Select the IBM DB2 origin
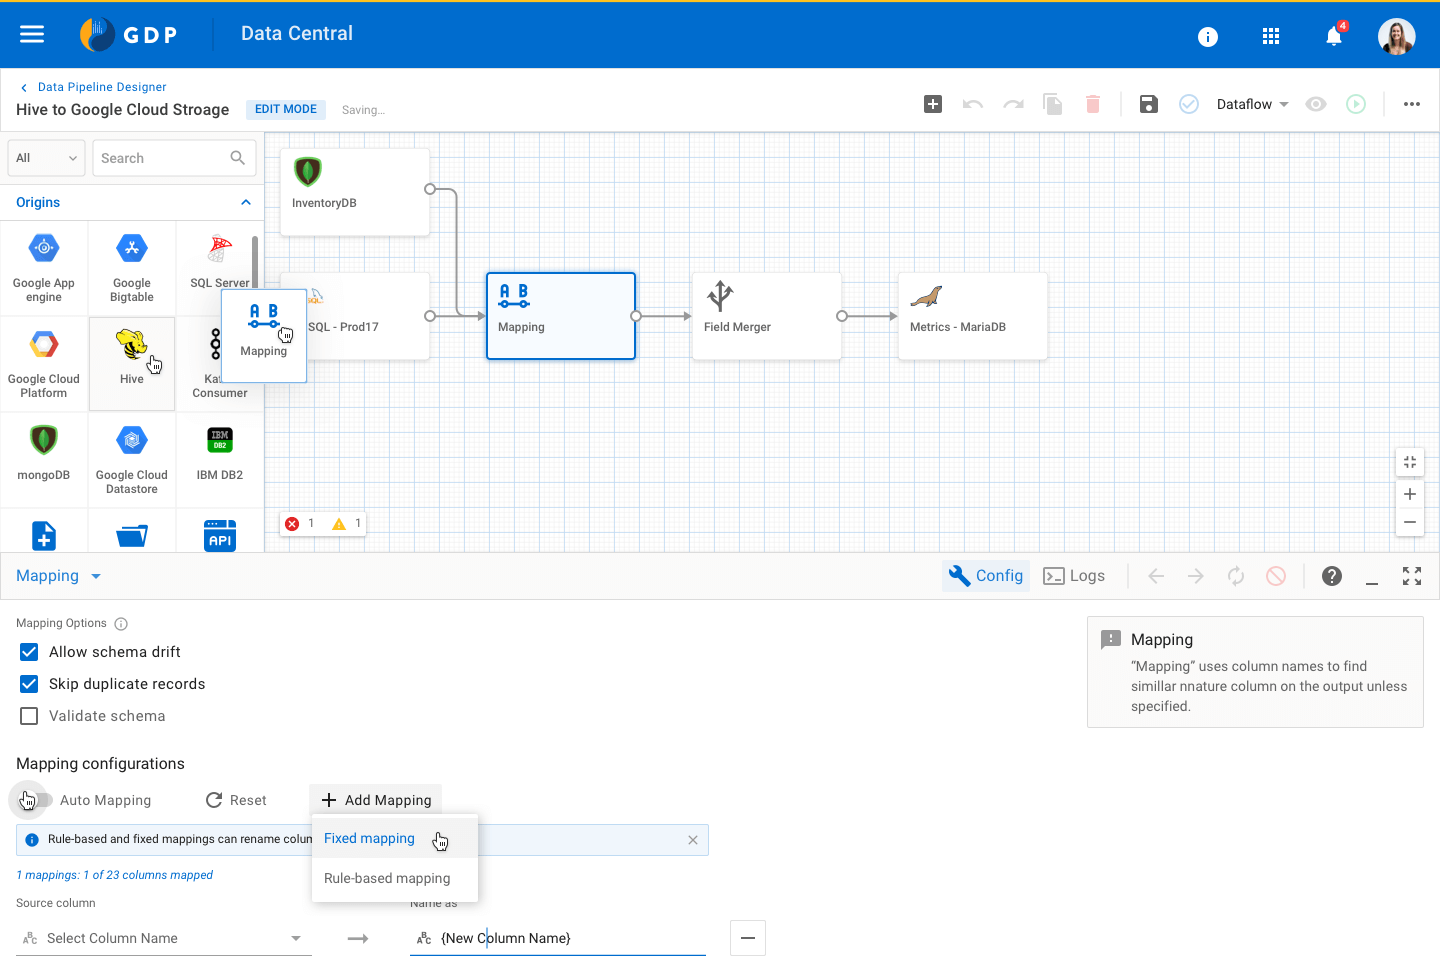This screenshot has width=1440, height=960. 219,458
